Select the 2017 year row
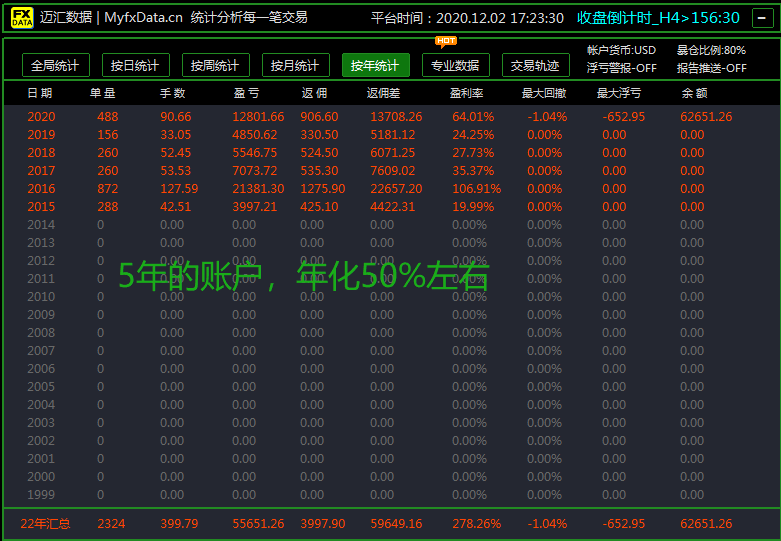The height and width of the screenshot is (541, 781). [390, 171]
